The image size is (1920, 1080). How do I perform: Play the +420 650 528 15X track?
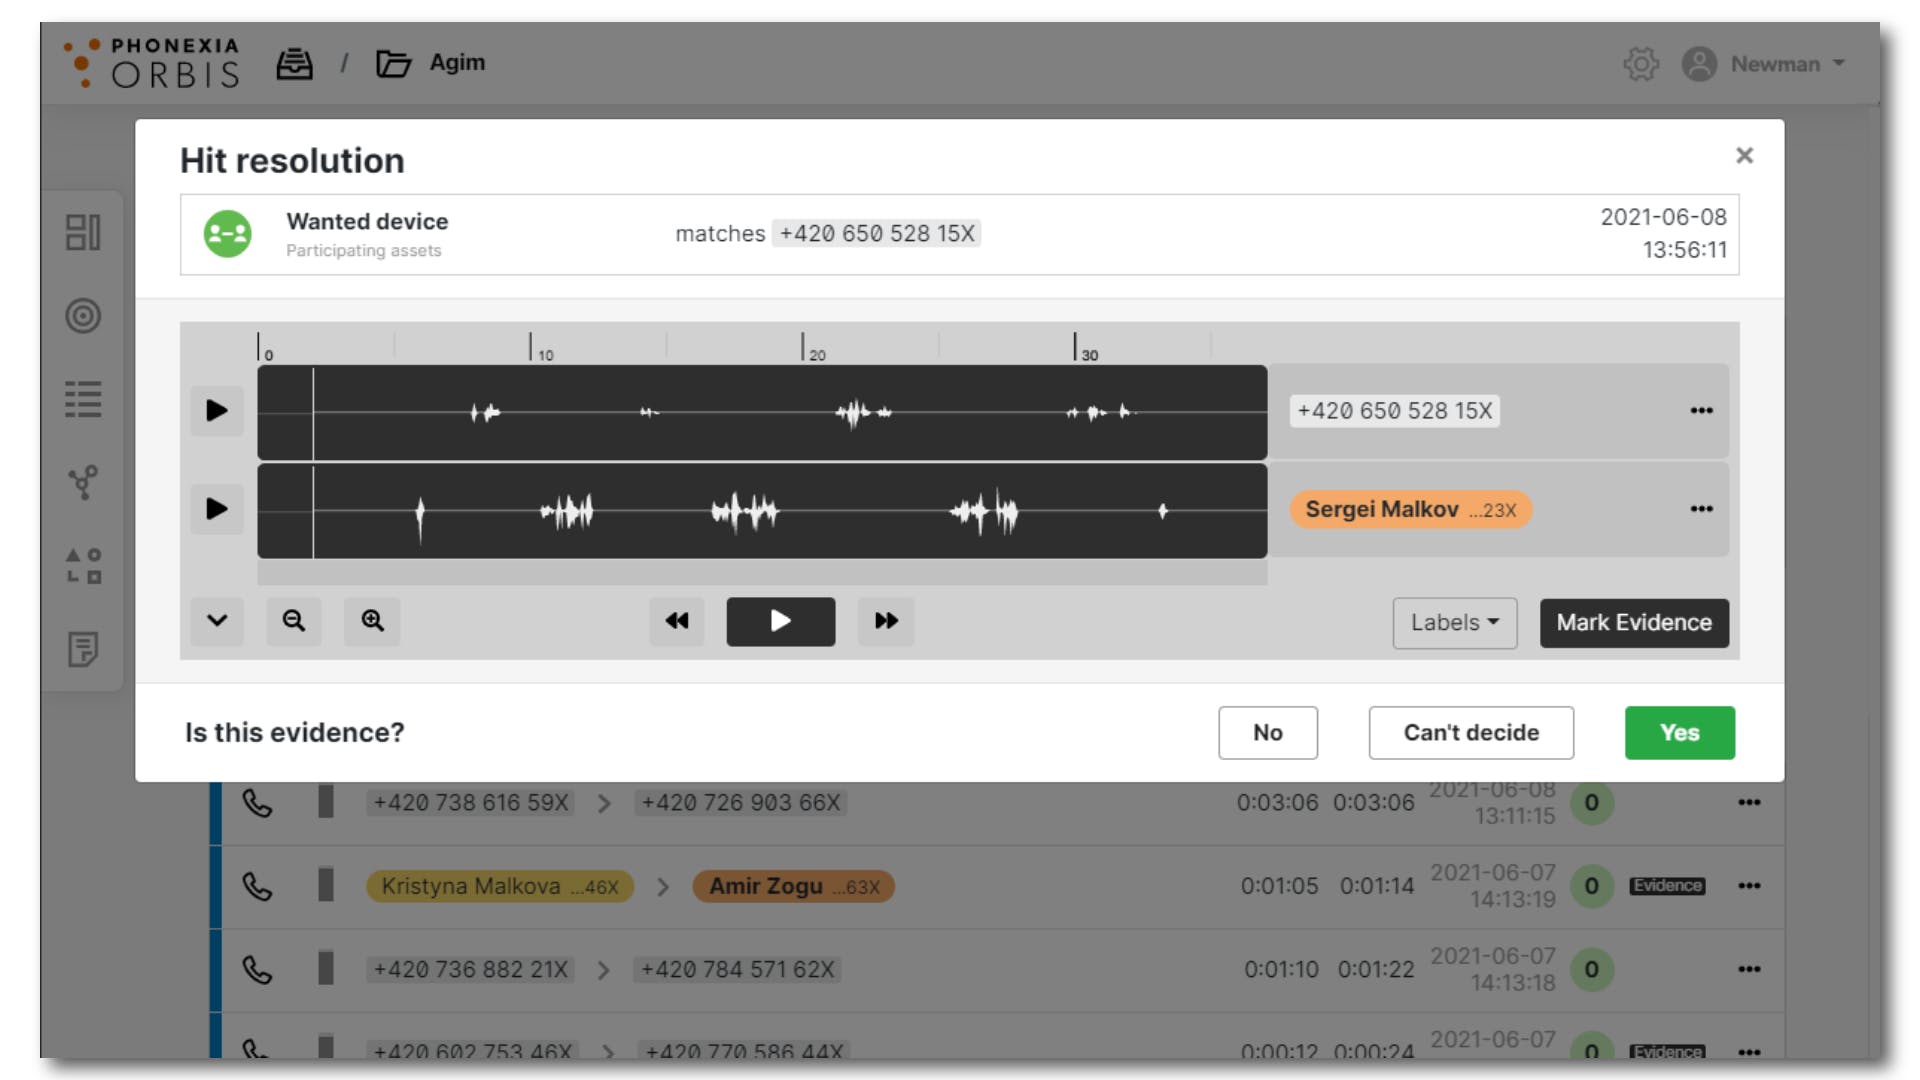click(x=217, y=411)
